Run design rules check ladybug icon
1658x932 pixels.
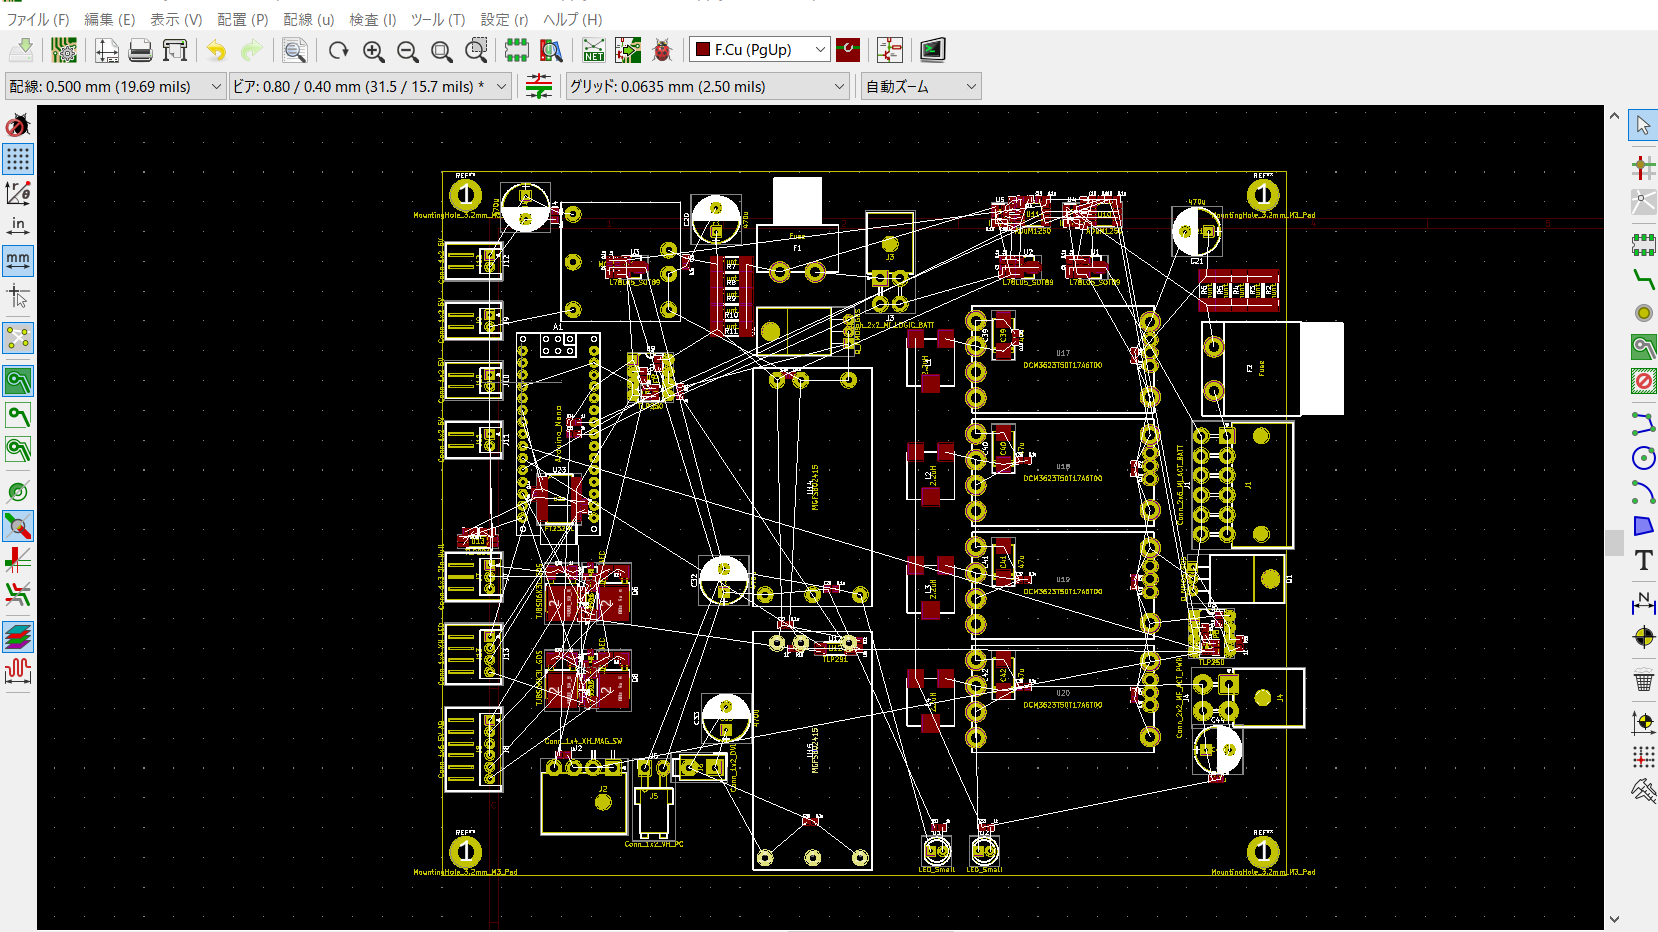[x=662, y=50]
